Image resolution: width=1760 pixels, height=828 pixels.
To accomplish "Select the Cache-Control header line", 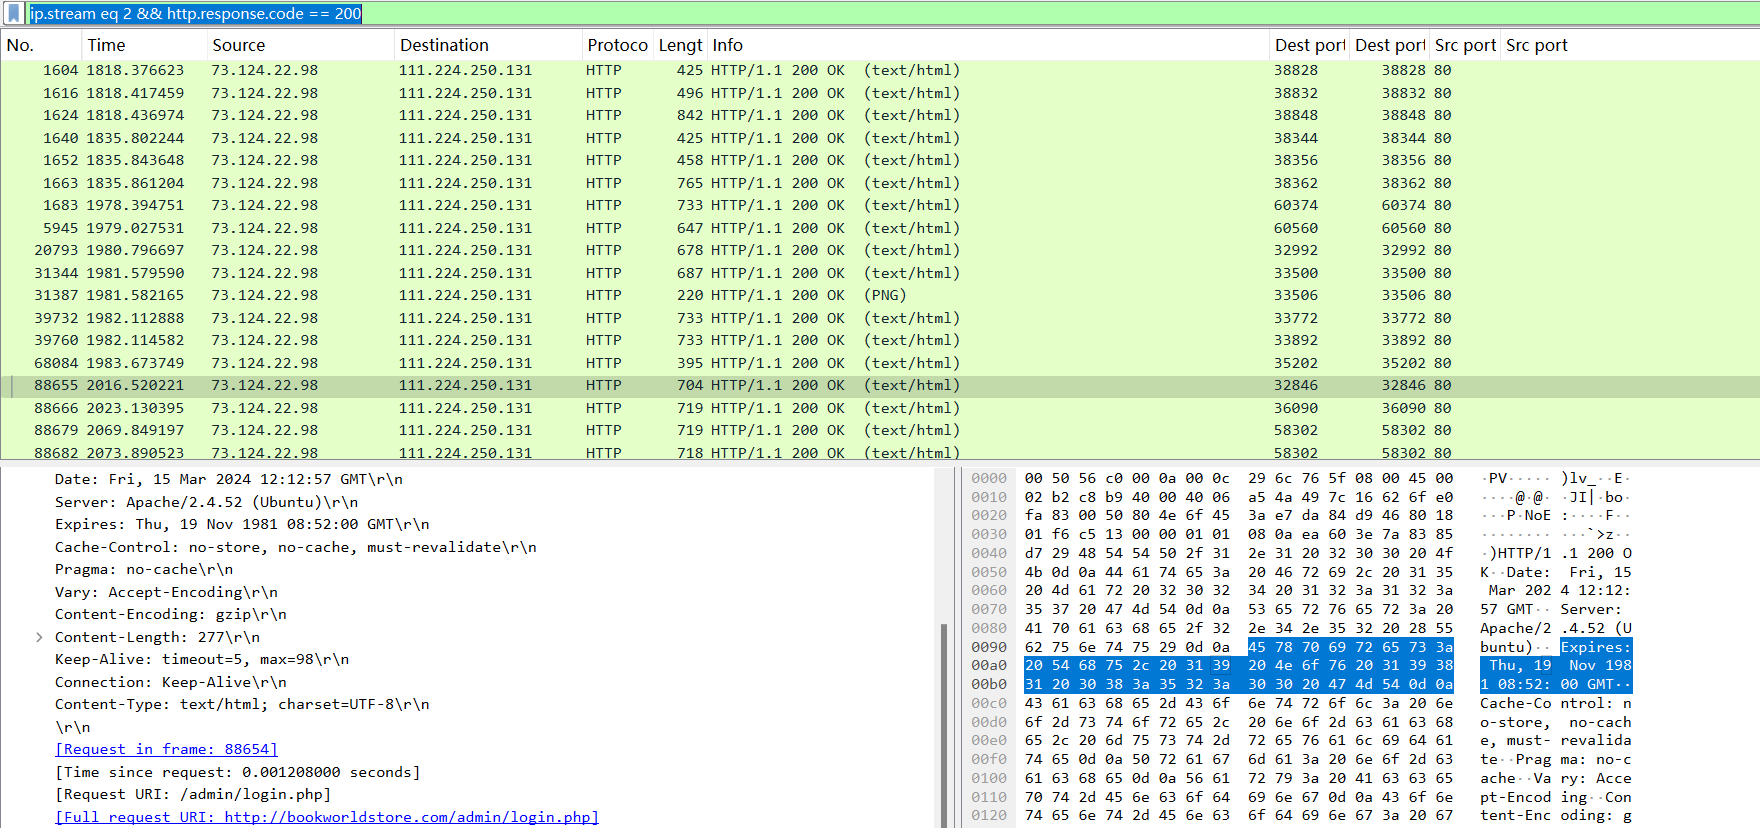I will pyautogui.click(x=296, y=547).
